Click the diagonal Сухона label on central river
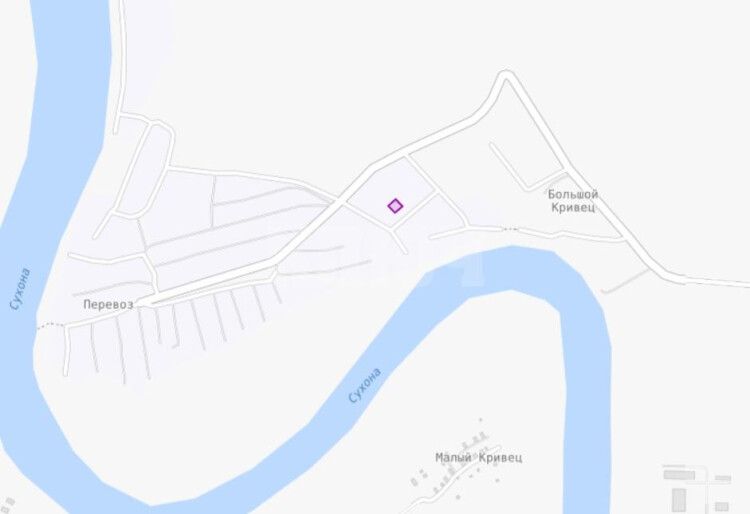The image size is (750, 514). 364,385
